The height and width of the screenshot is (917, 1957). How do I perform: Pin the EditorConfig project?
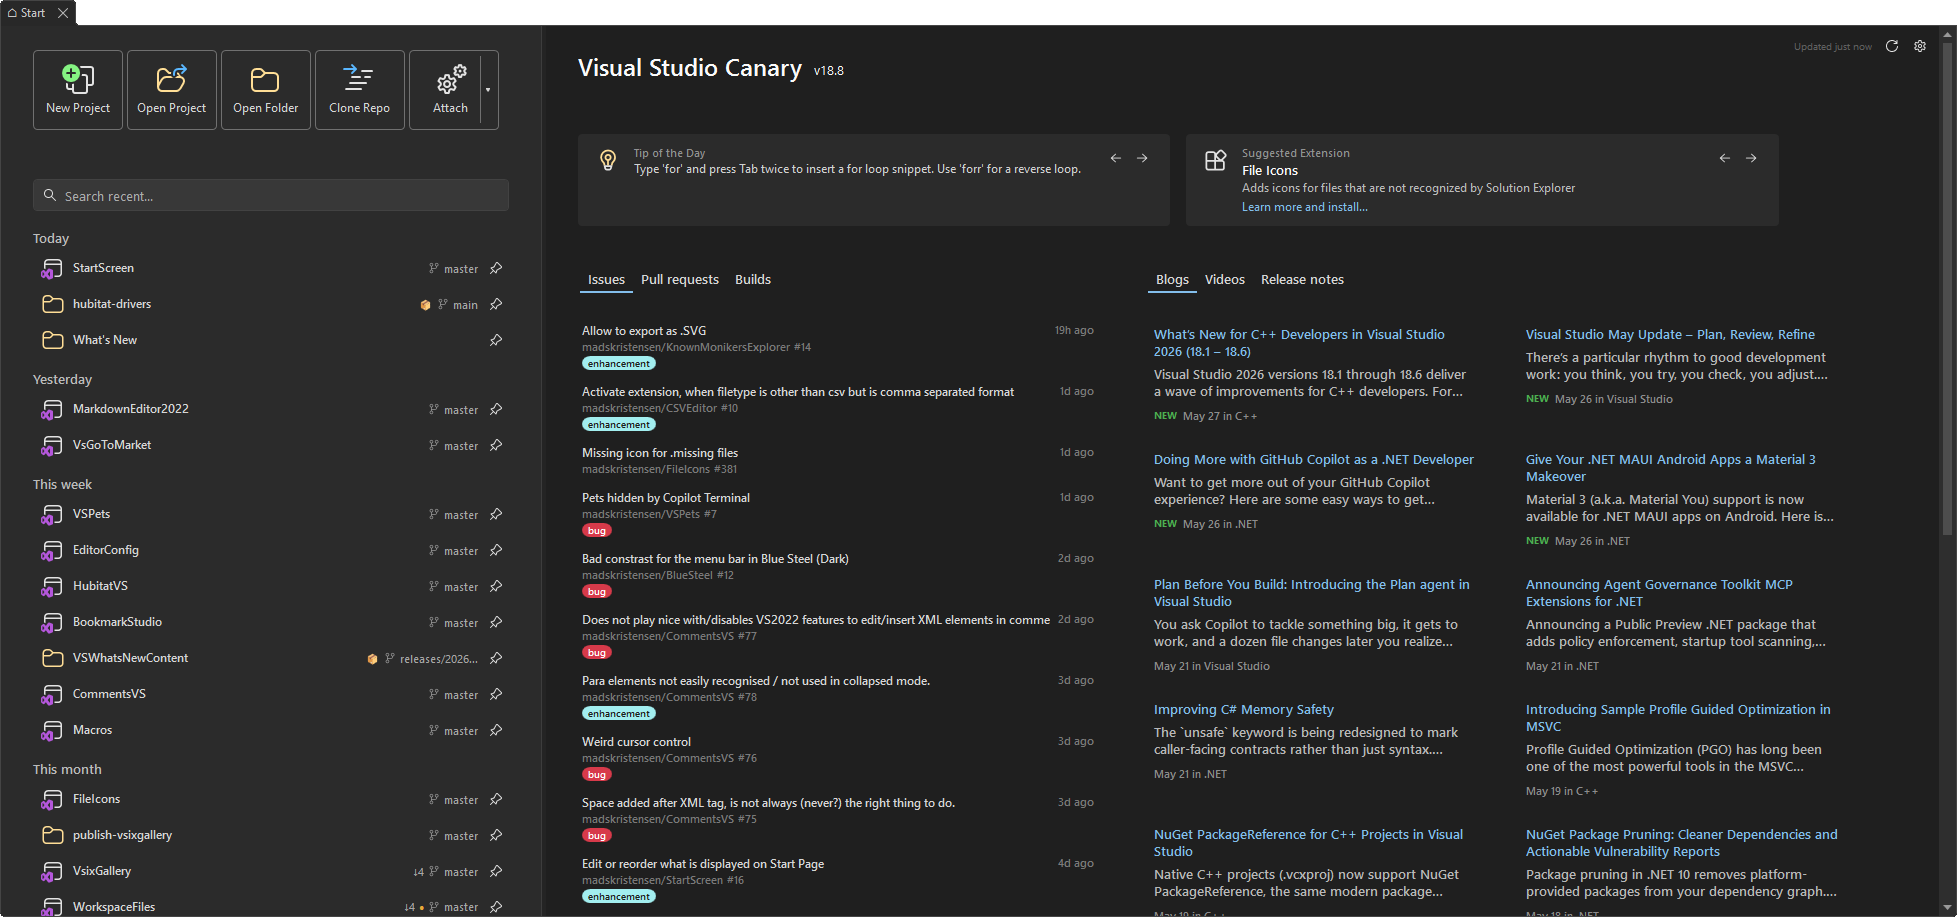tap(496, 550)
